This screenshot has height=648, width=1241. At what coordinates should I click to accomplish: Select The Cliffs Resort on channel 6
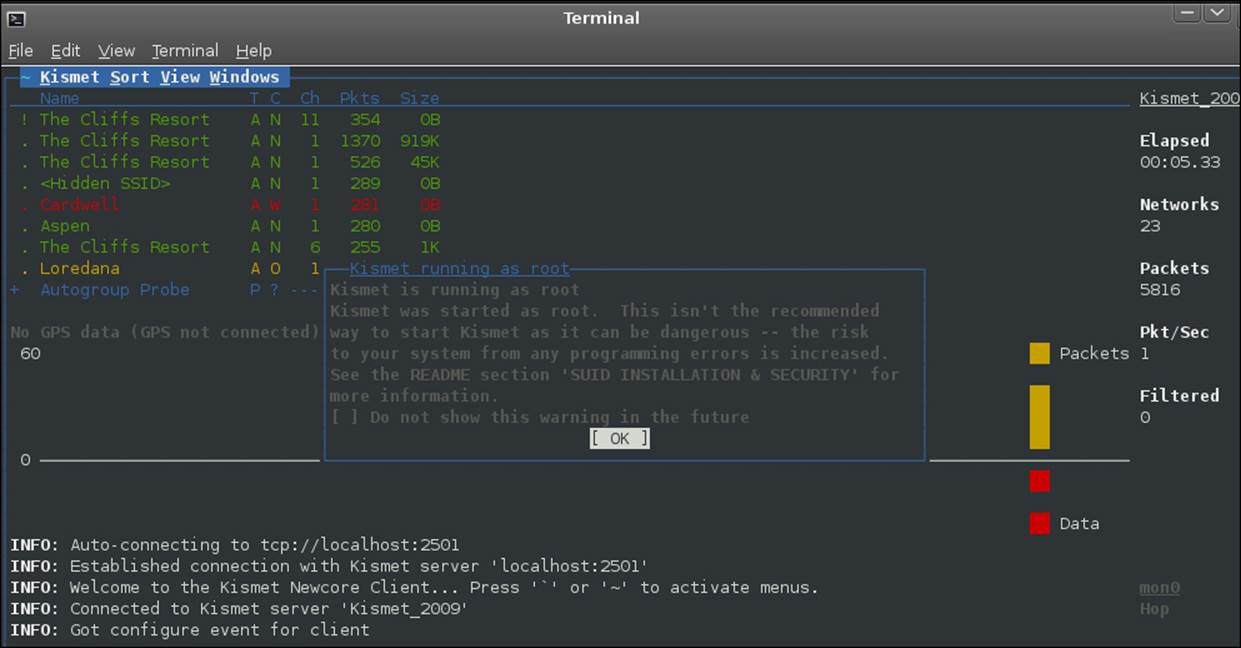pyautogui.click(x=230, y=247)
